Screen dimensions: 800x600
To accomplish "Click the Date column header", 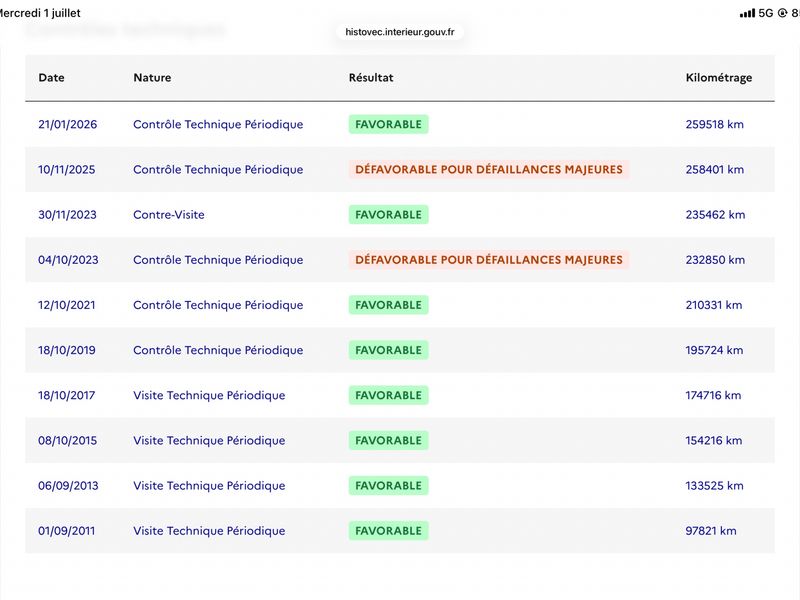I will click(52, 78).
